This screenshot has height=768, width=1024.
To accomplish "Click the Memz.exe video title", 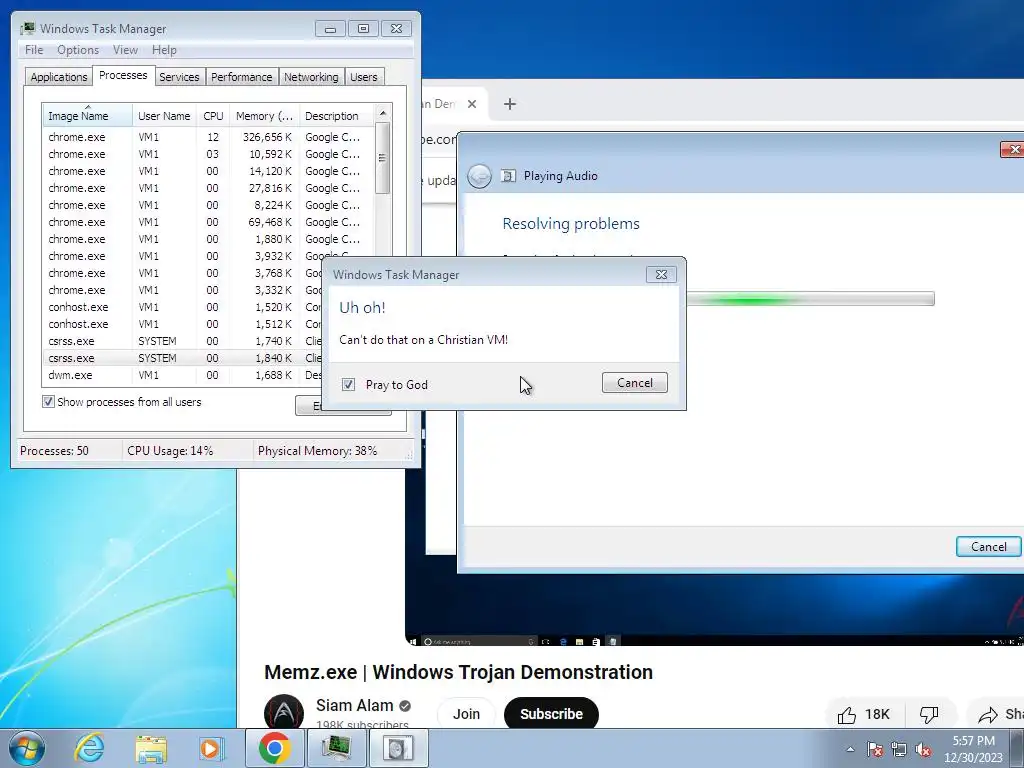I will click(458, 672).
